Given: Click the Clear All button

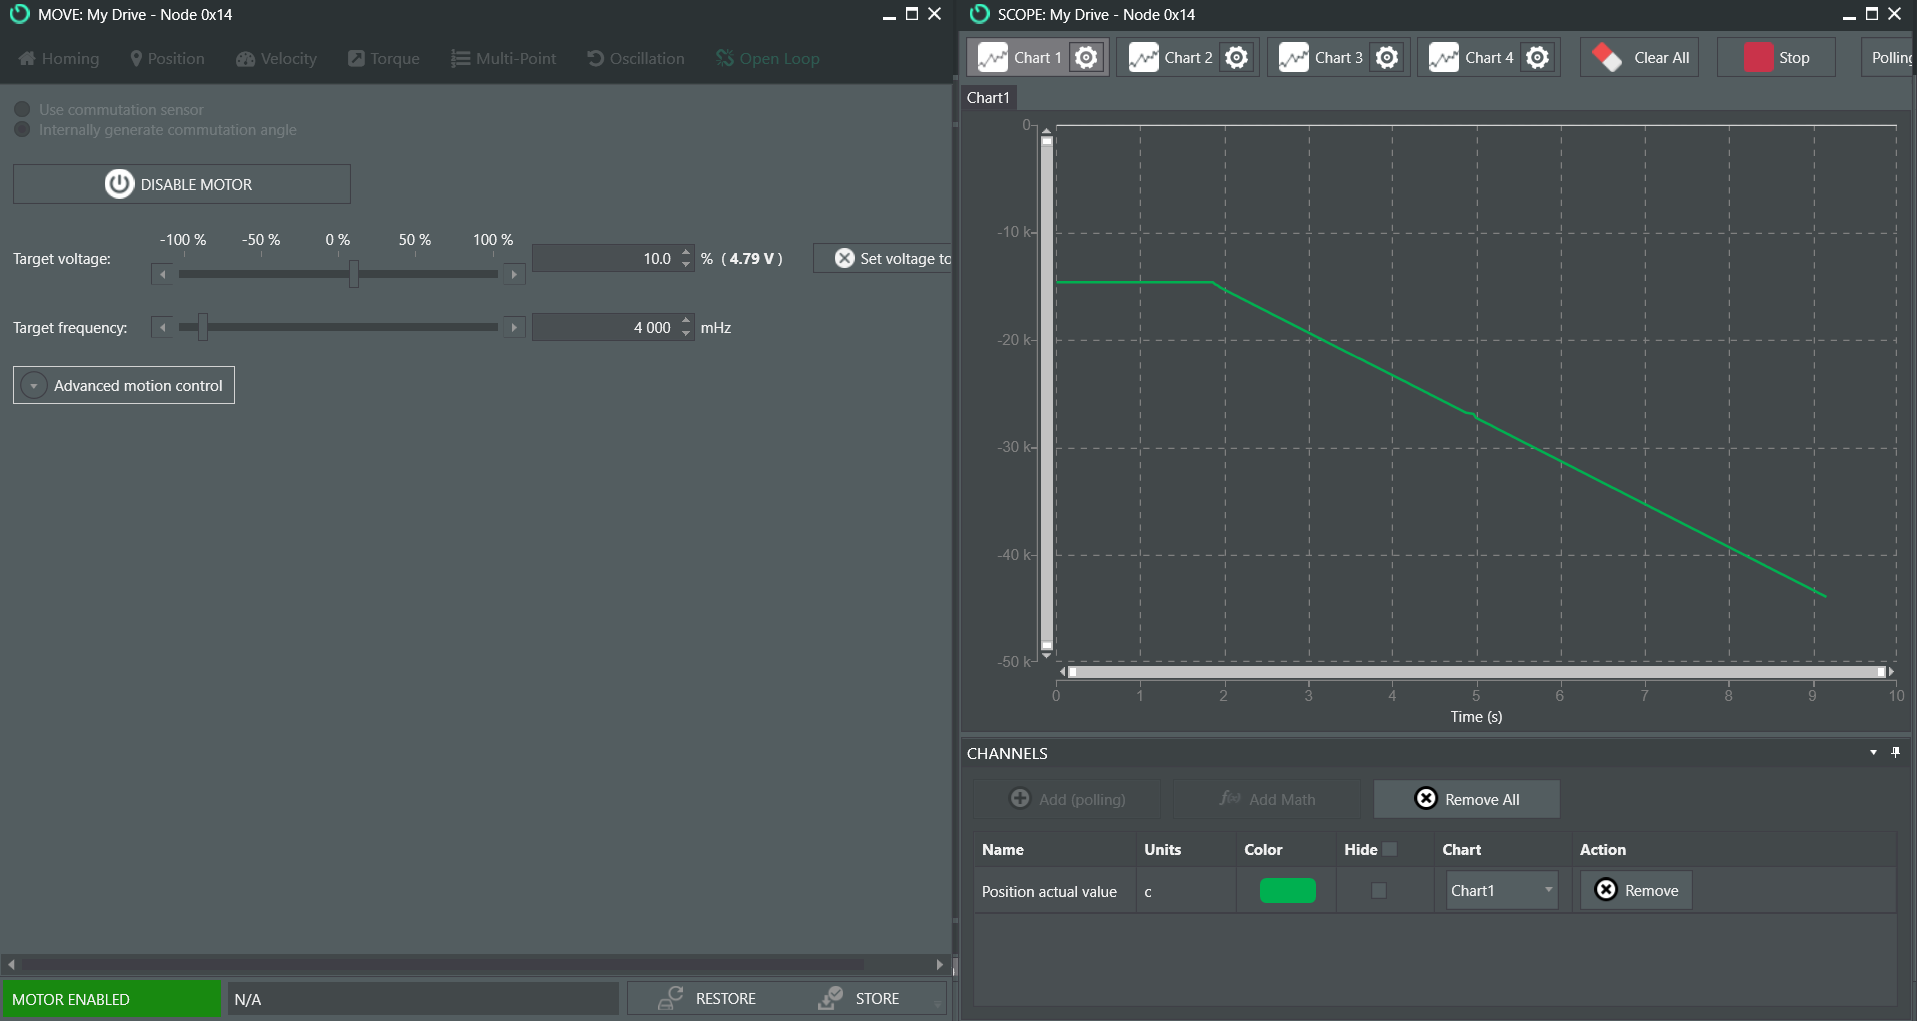Looking at the screenshot, I should [1641, 58].
